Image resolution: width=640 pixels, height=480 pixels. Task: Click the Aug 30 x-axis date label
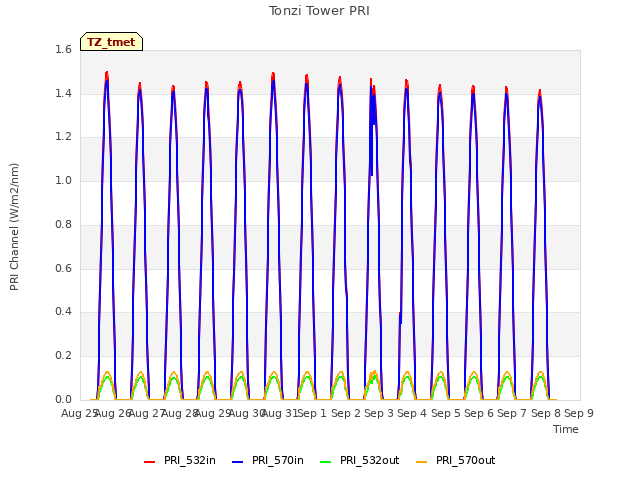(246, 413)
